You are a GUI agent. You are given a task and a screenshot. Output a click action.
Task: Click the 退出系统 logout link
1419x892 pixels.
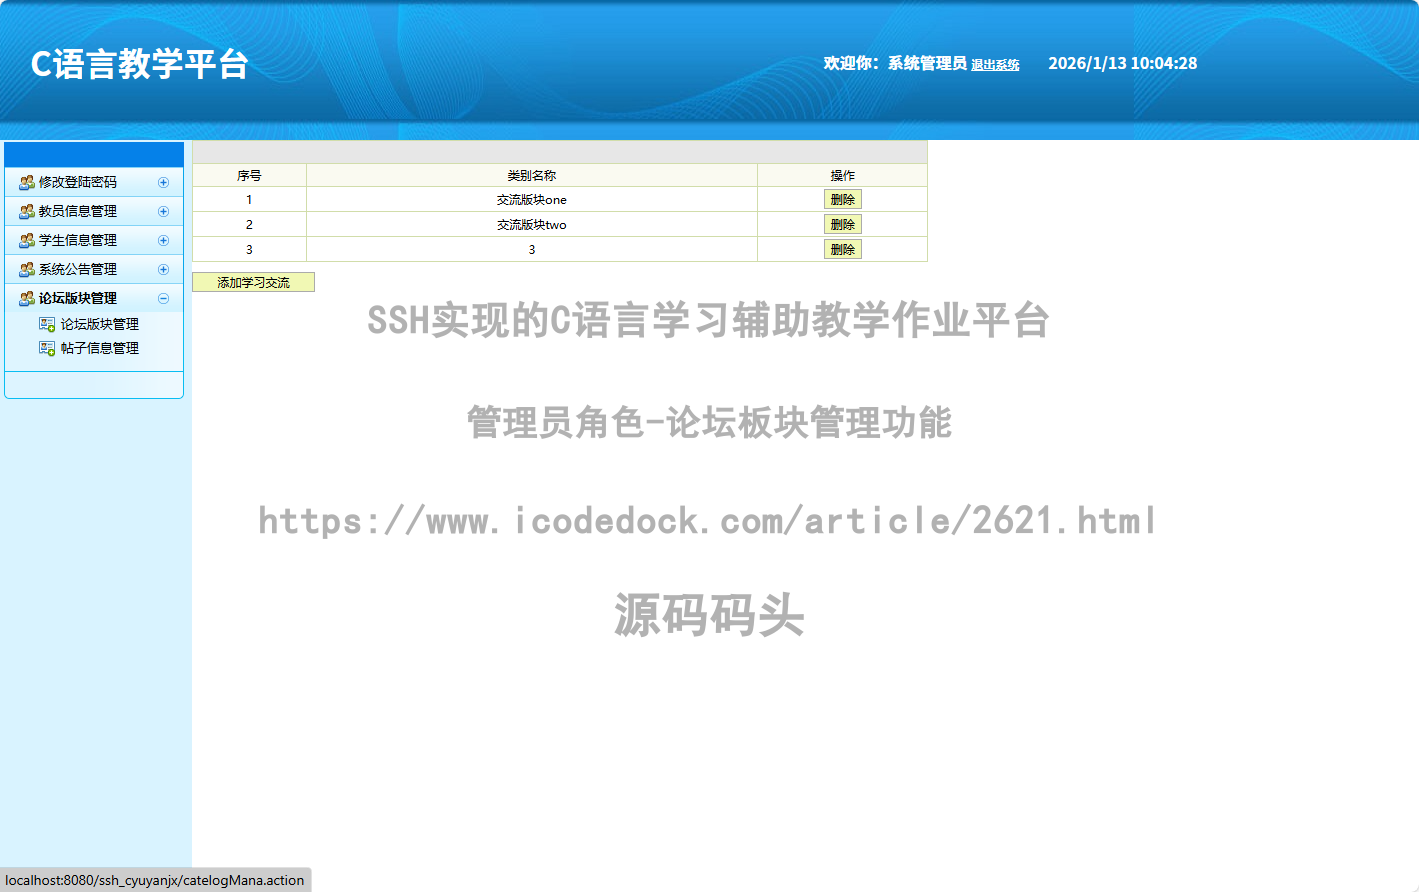pos(995,65)
